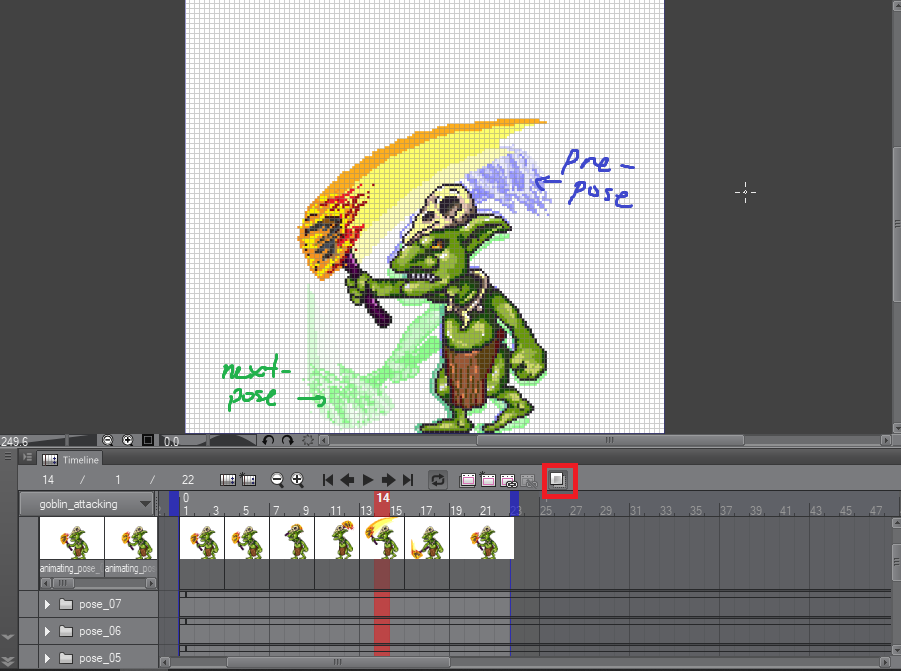Screen dimensions: 901x671
Task: Select the cel starting at frame 10
Action: tap(337, 538)
